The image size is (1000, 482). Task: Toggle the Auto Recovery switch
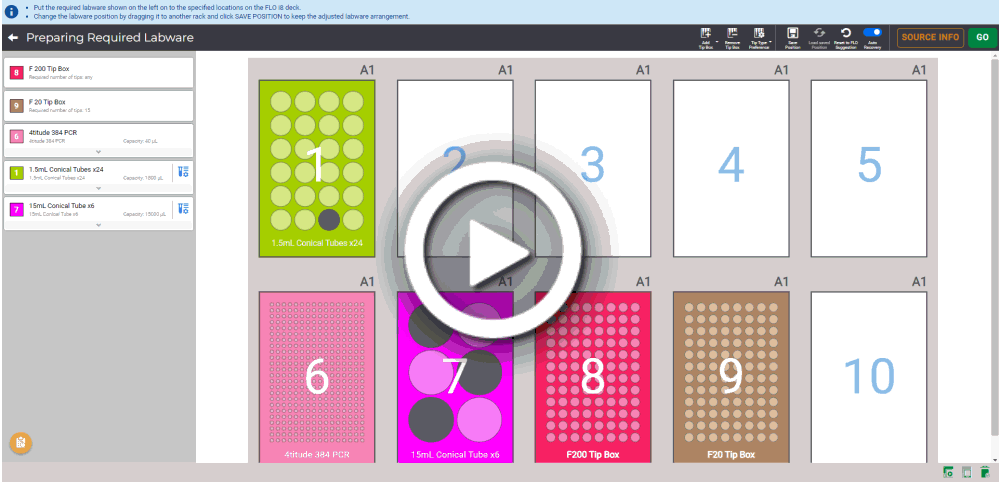(x=872, y=33)
